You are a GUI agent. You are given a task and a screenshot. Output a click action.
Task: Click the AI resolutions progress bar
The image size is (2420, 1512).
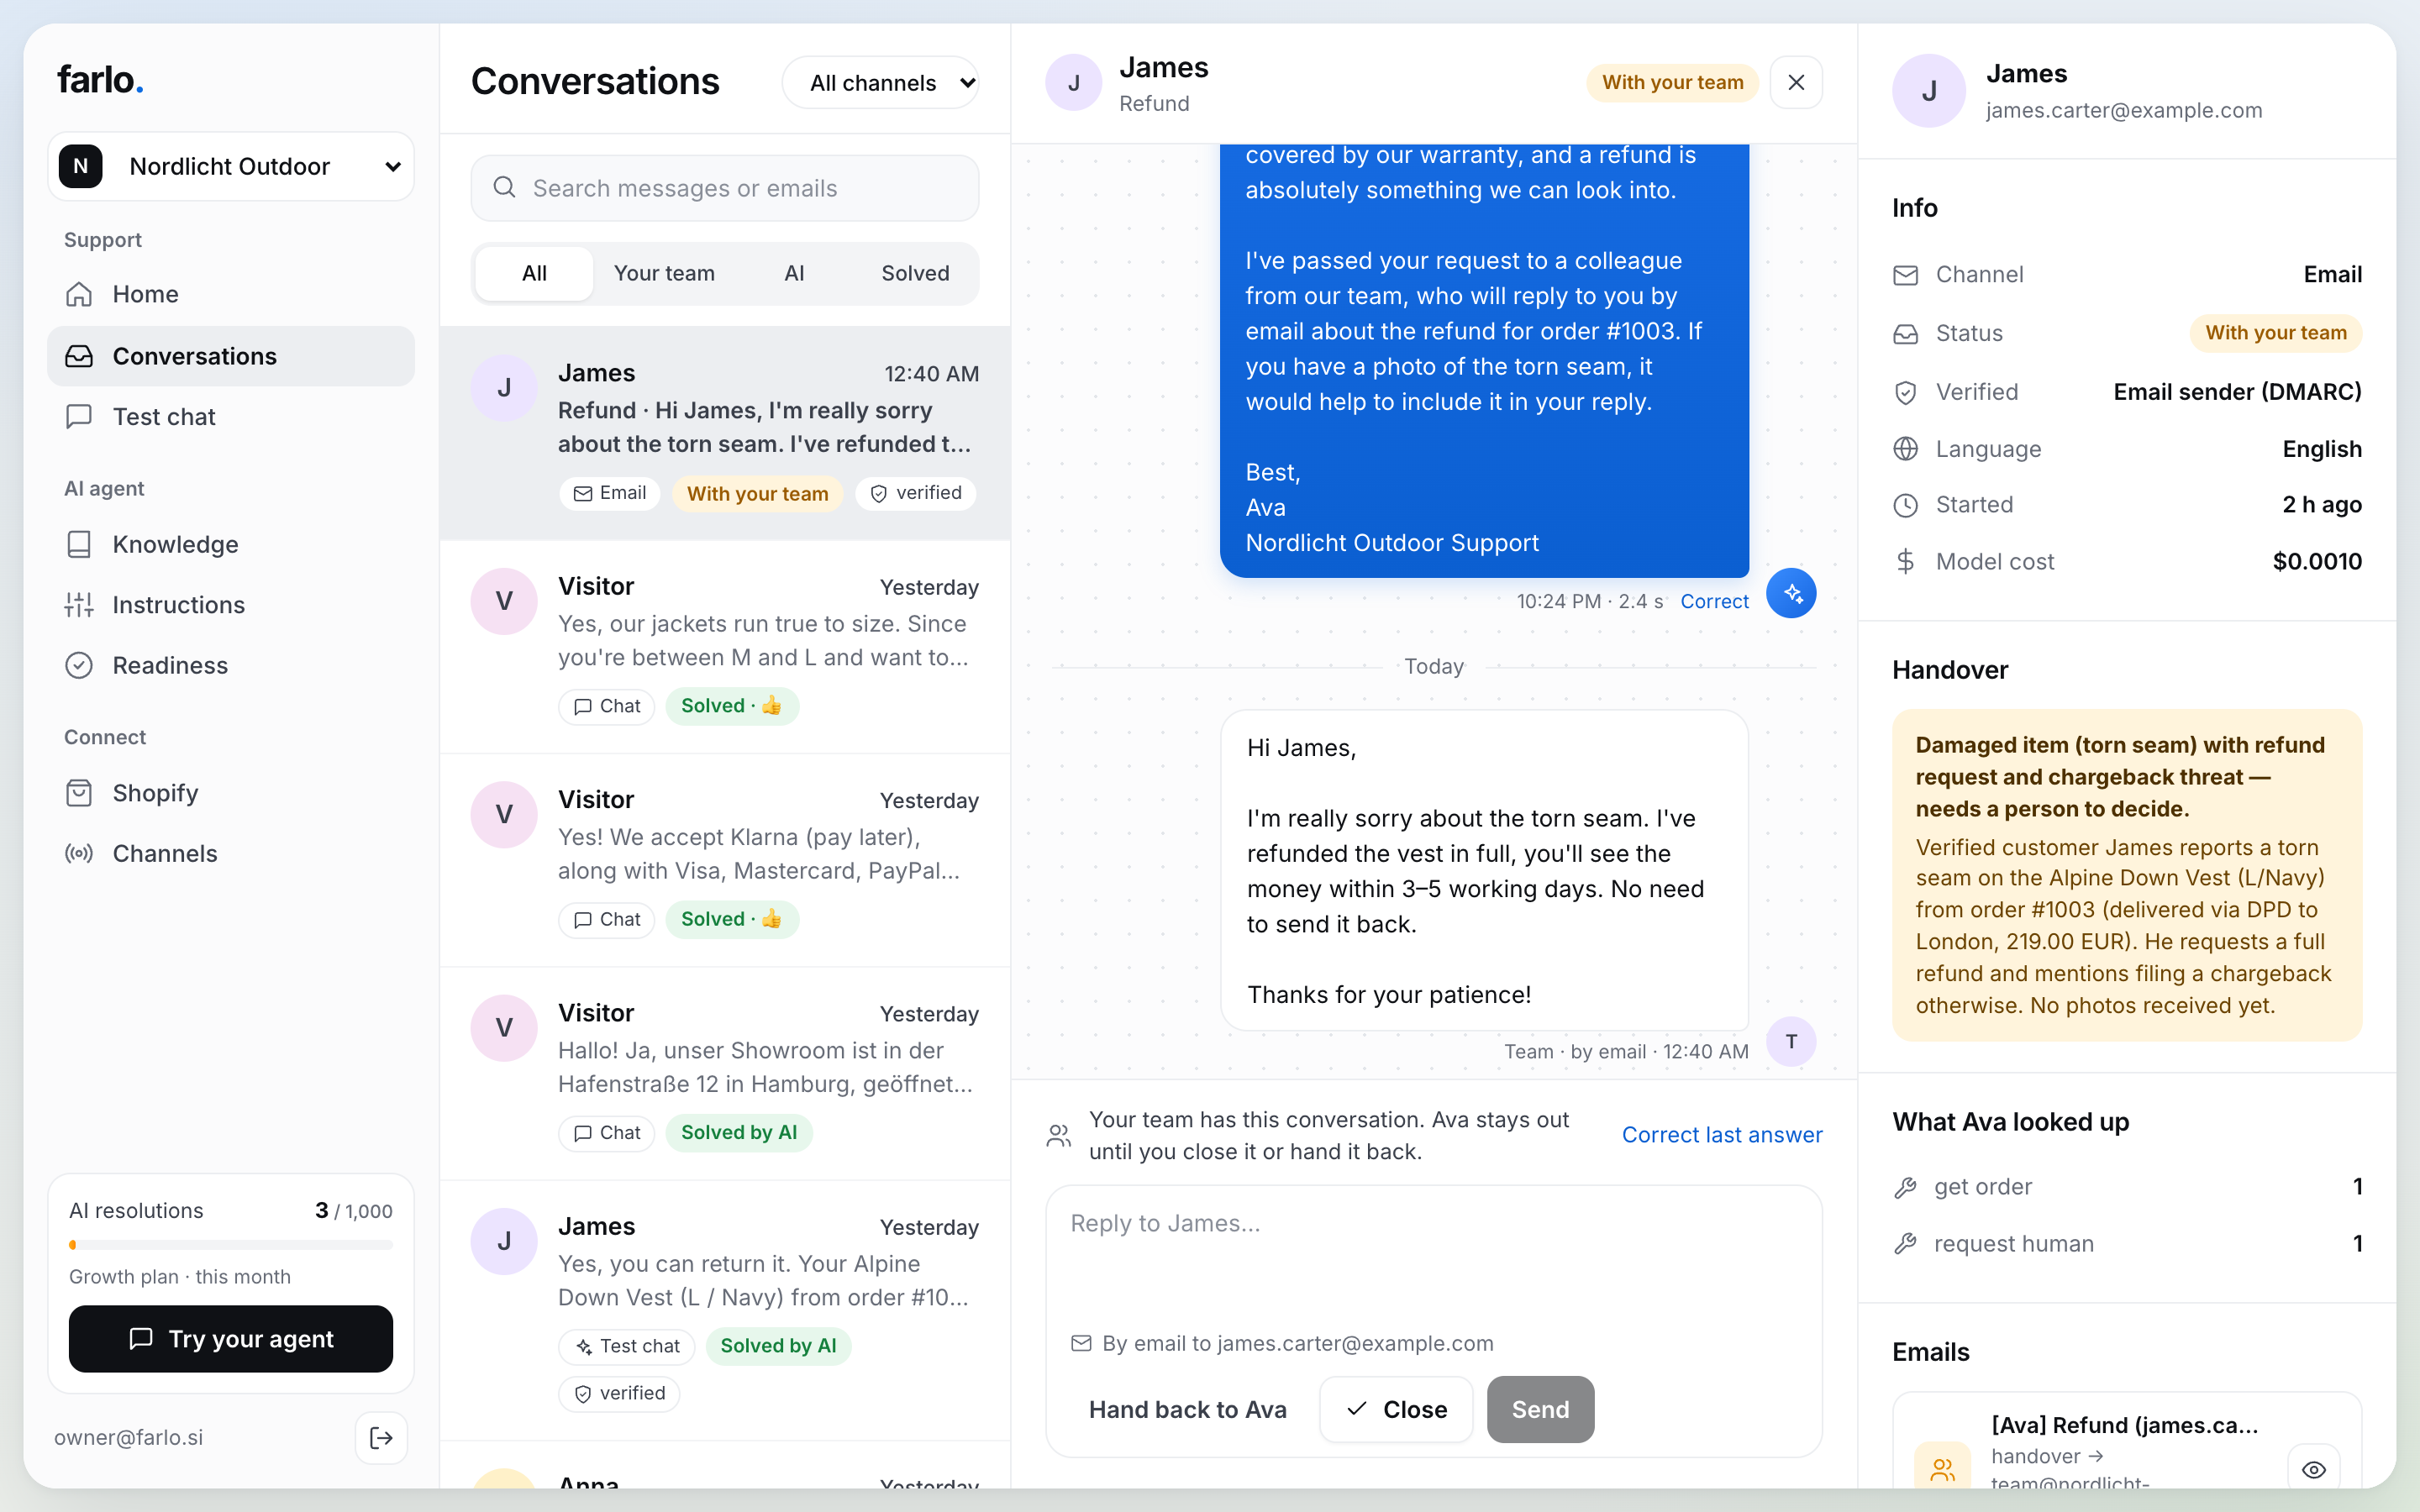230,1245
